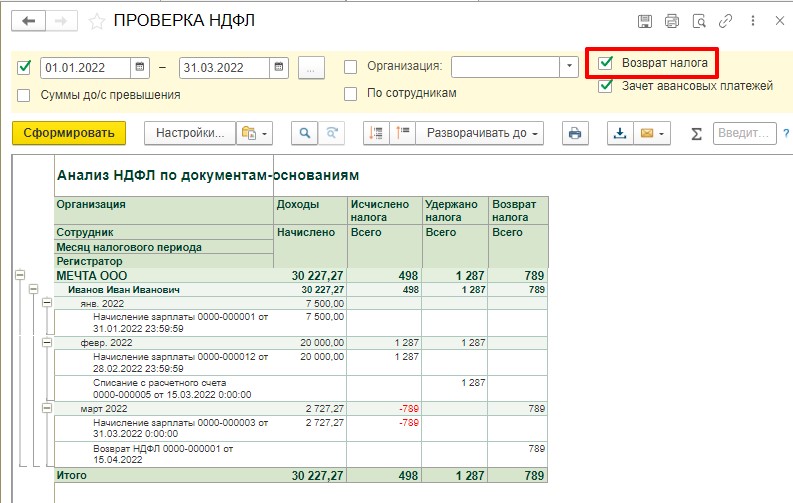Viewport: 793px width, 503px height.
Task: Collapse the янв. 2022 group
Action: coord(47,303)
